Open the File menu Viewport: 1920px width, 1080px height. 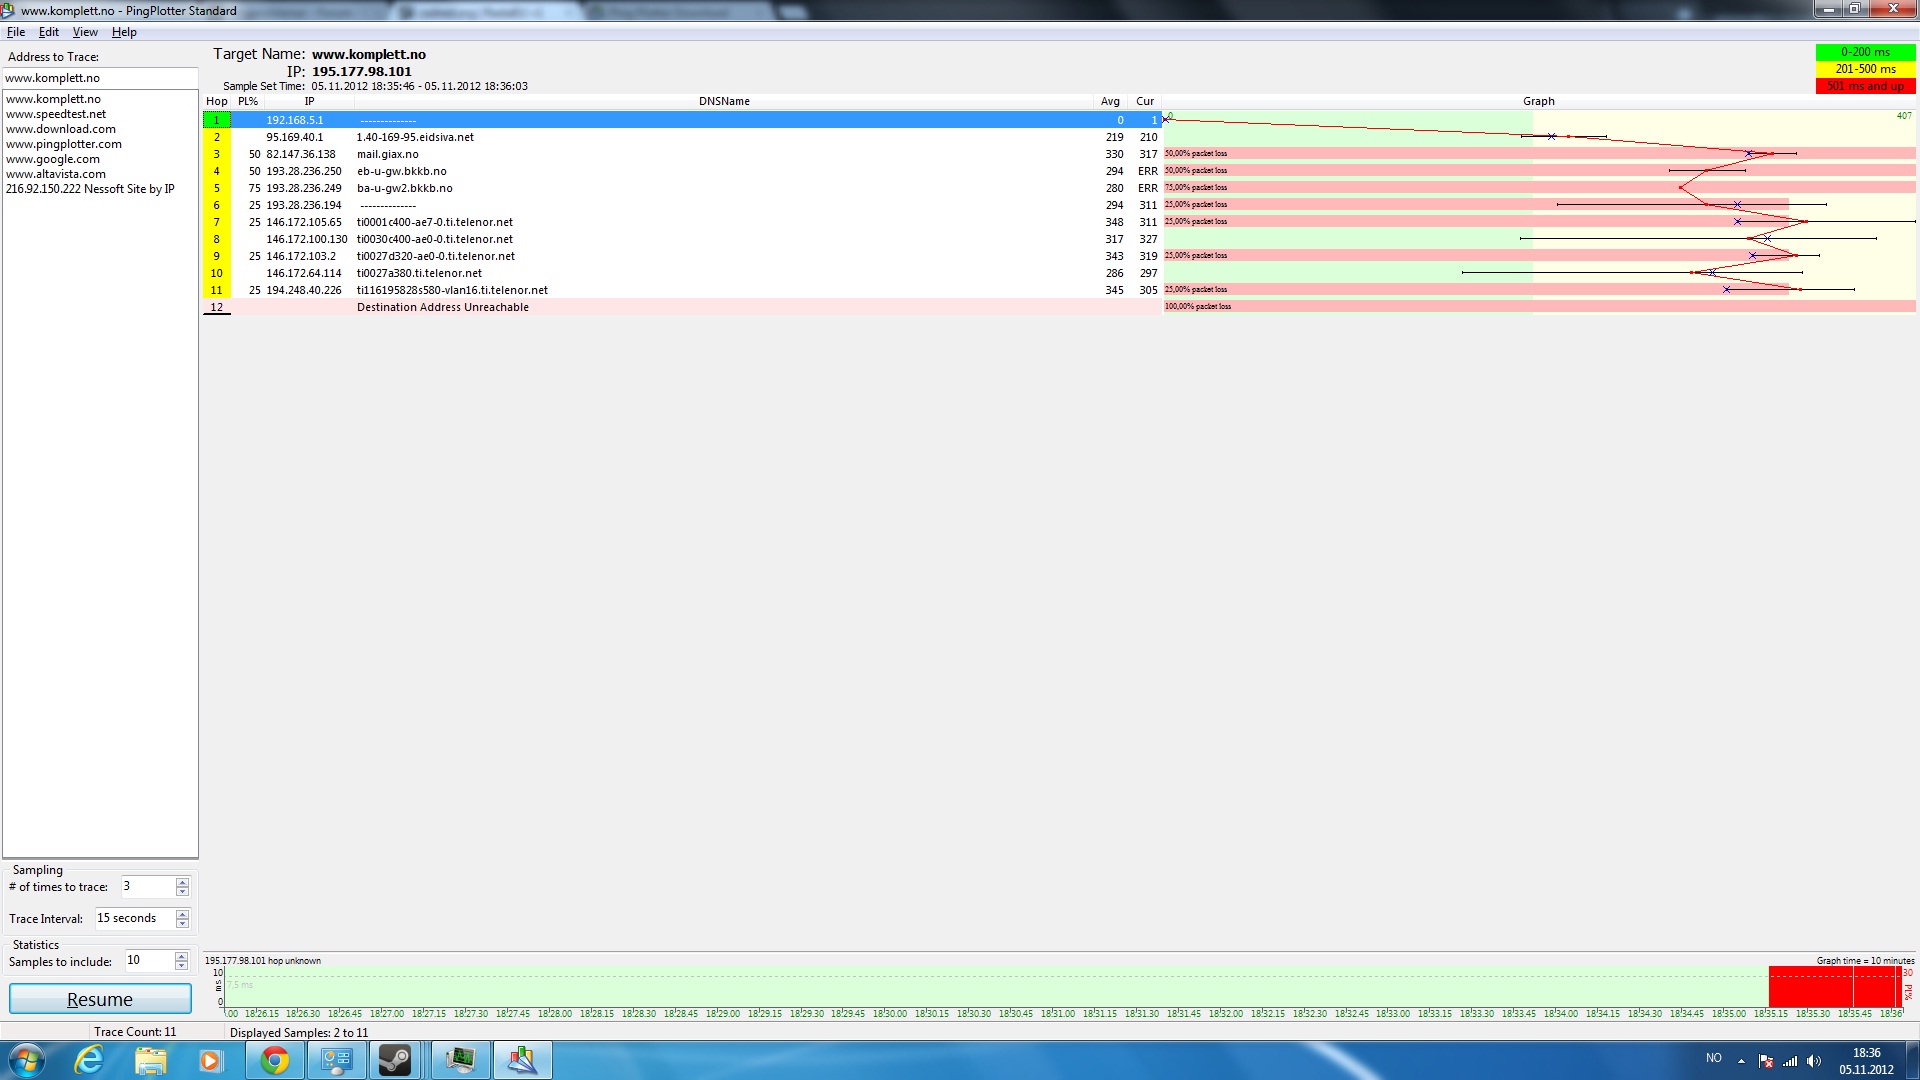16,32
